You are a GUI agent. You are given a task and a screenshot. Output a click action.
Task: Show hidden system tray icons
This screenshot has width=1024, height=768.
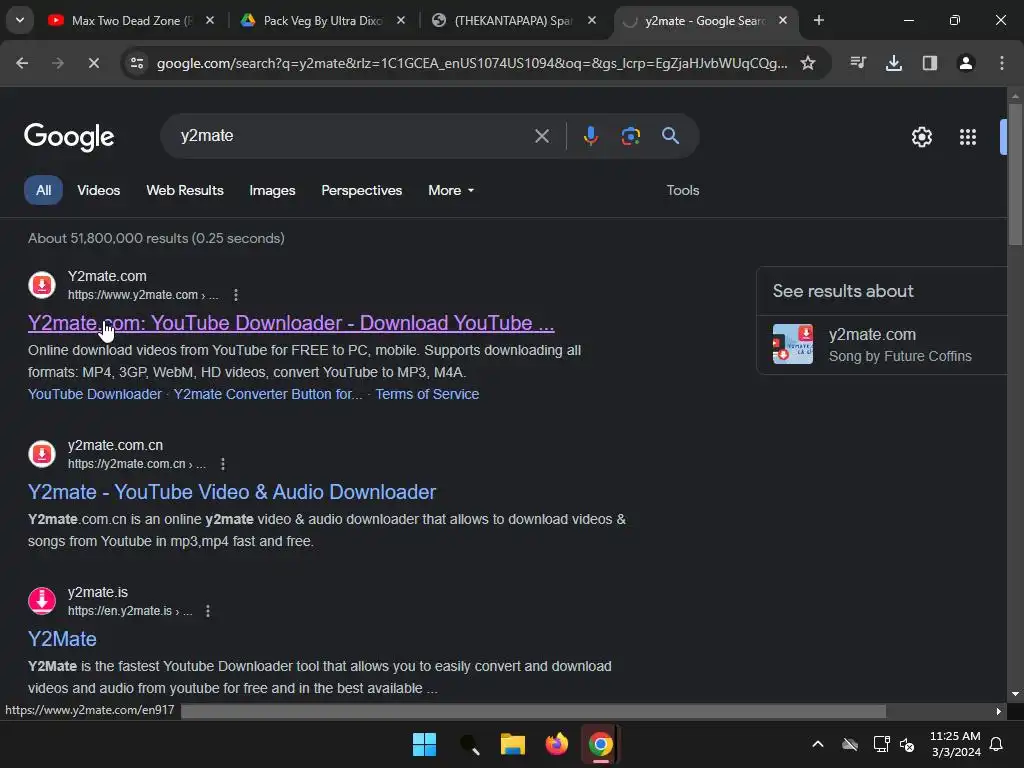pos(818,744)
